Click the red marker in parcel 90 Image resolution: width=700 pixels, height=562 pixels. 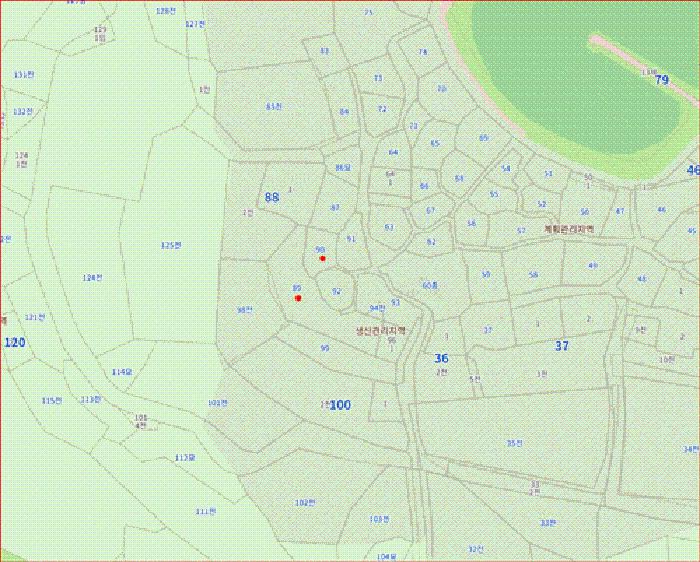point(322,259)
